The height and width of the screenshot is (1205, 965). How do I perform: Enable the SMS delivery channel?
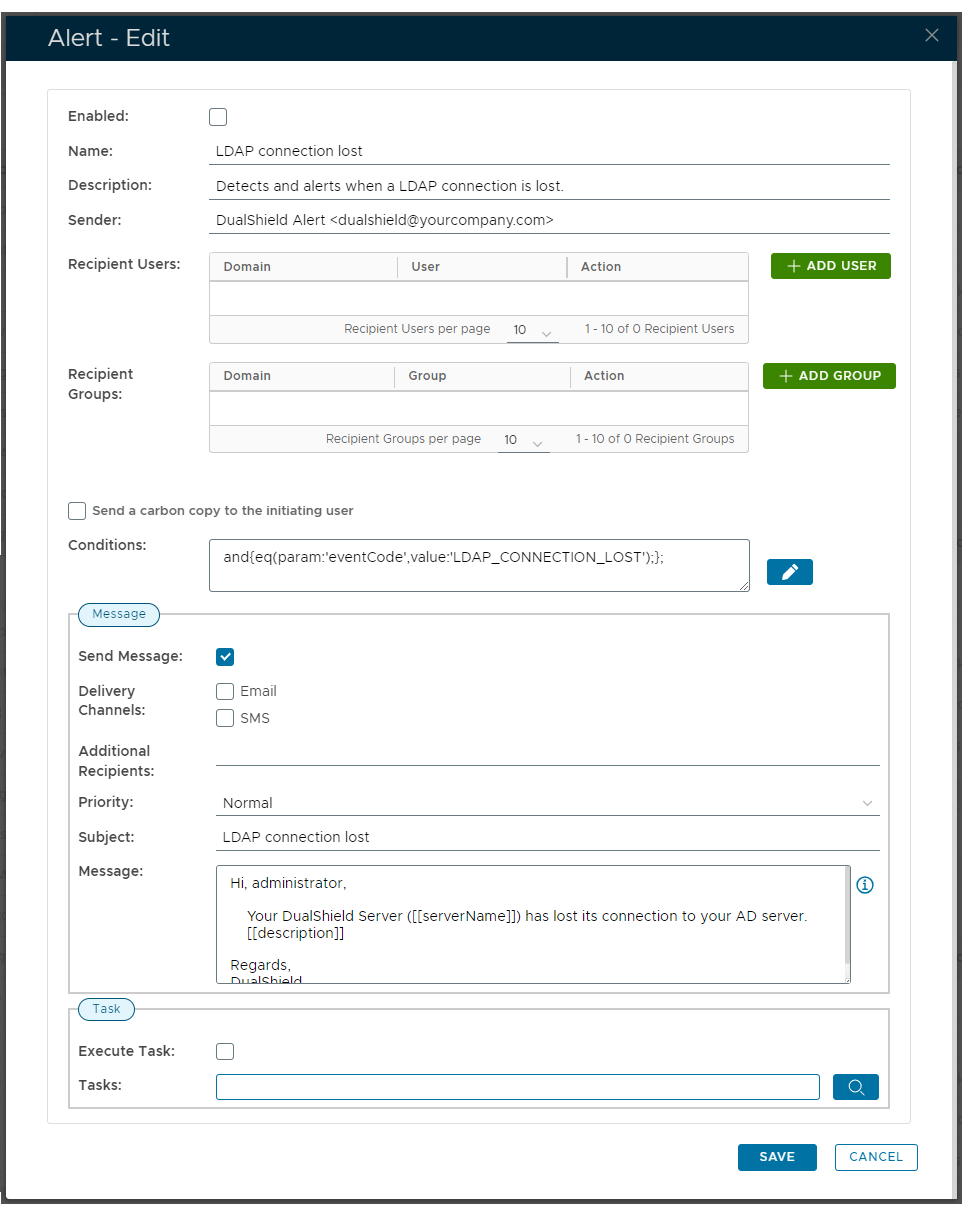tap(225, 718)
